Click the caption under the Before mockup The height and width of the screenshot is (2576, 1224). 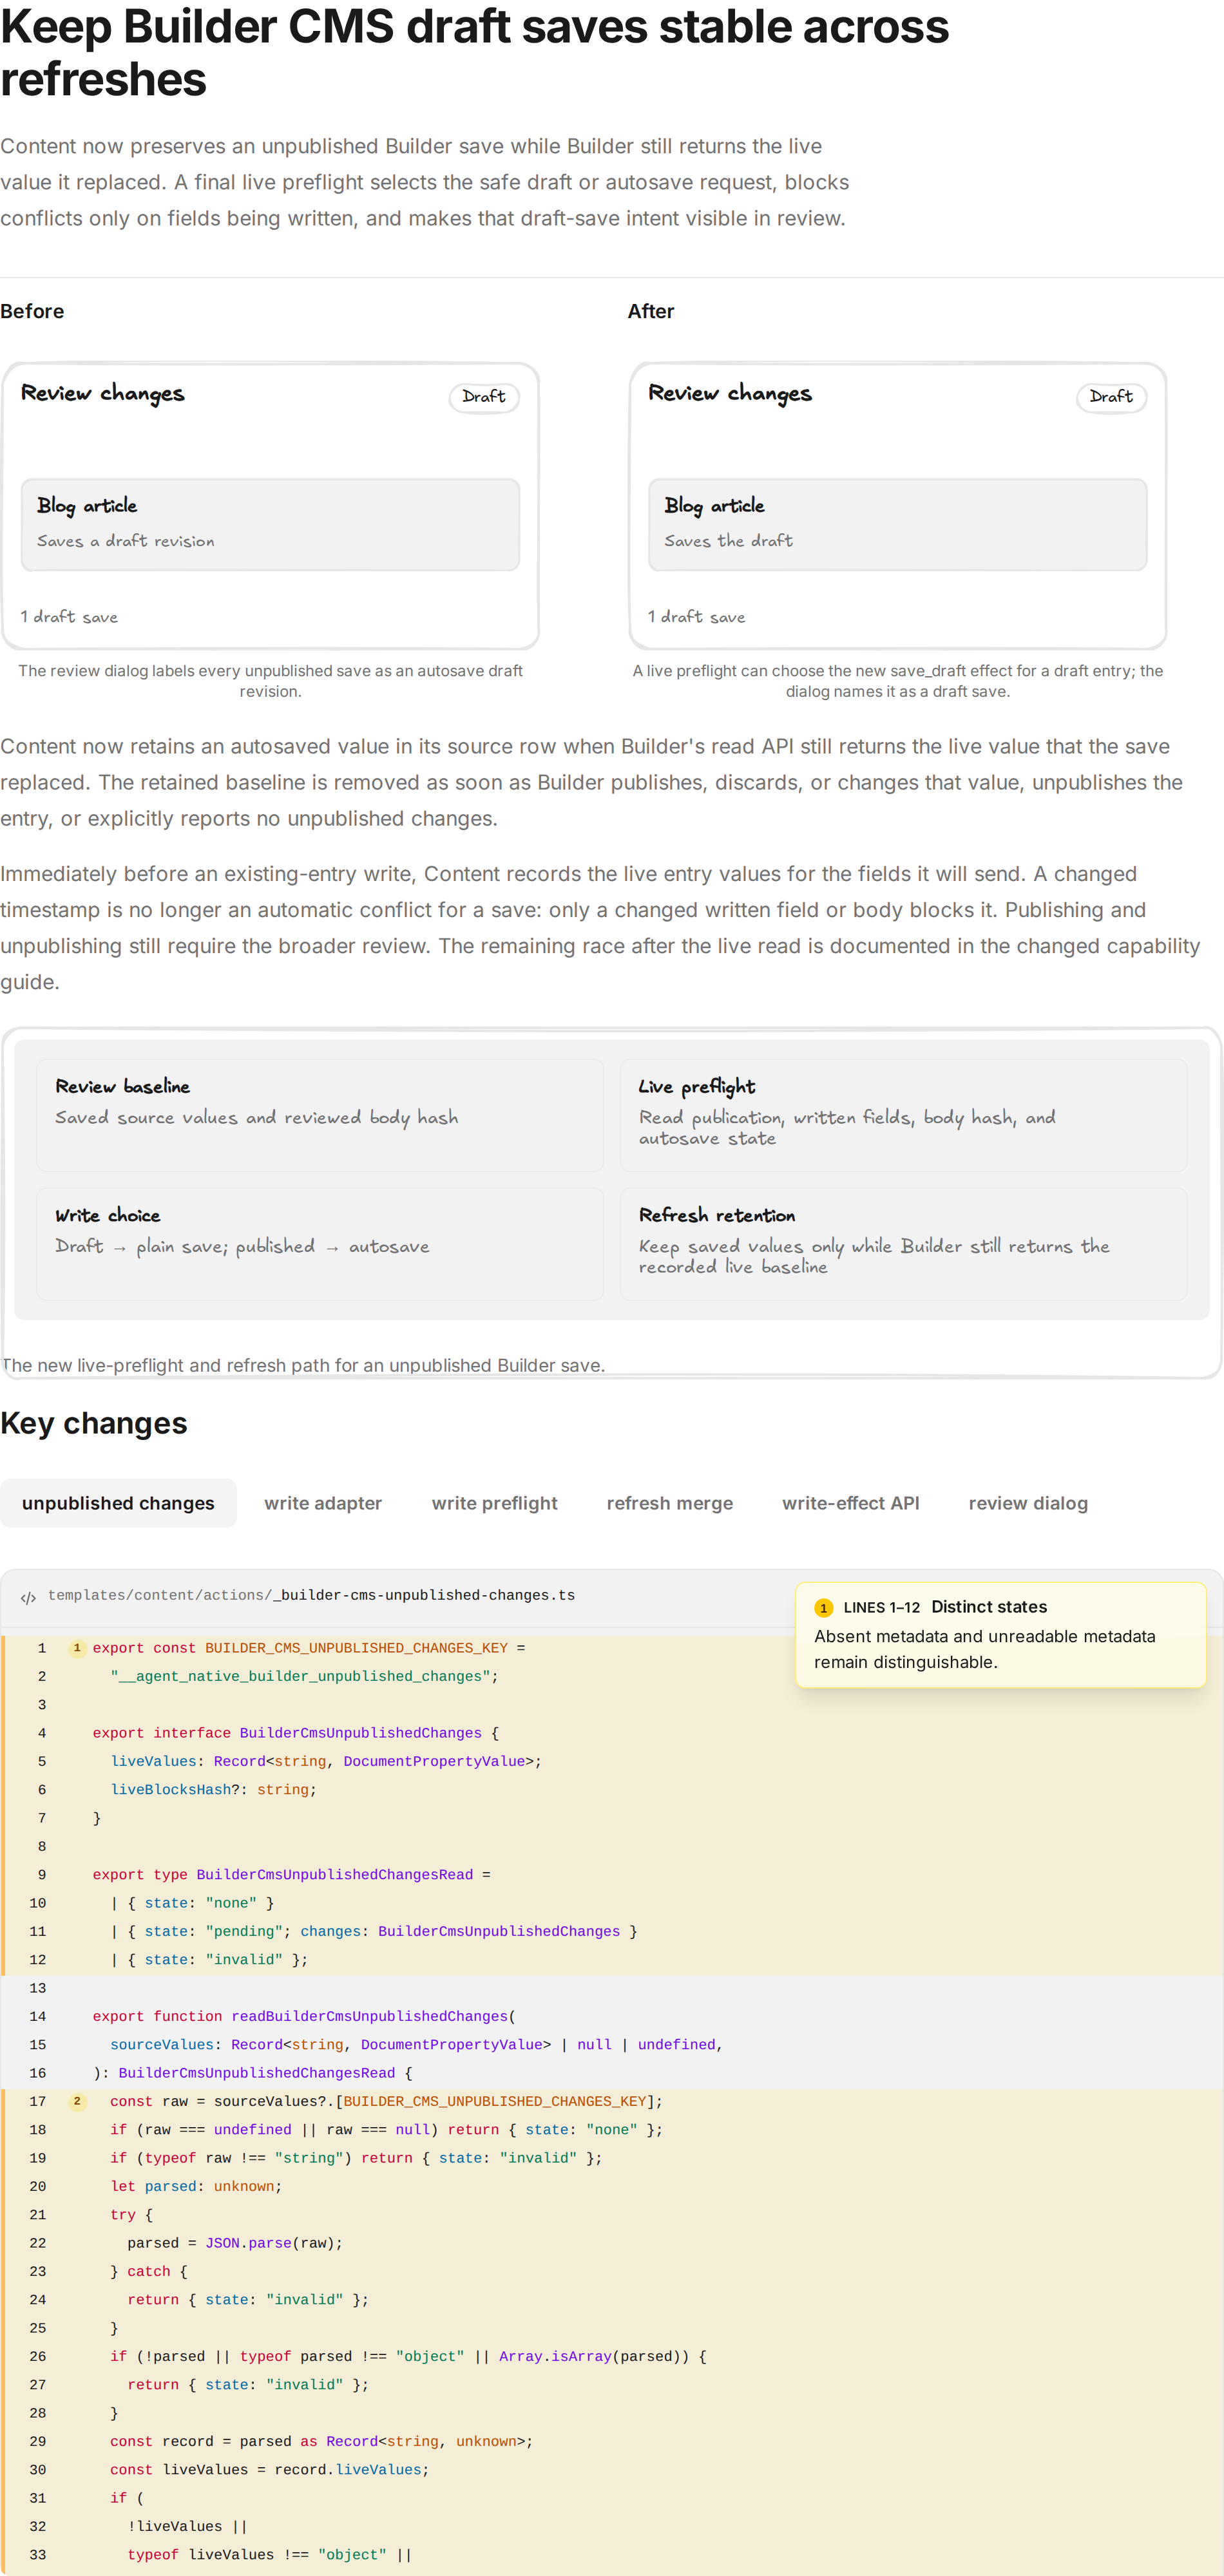tap(270, 681)
